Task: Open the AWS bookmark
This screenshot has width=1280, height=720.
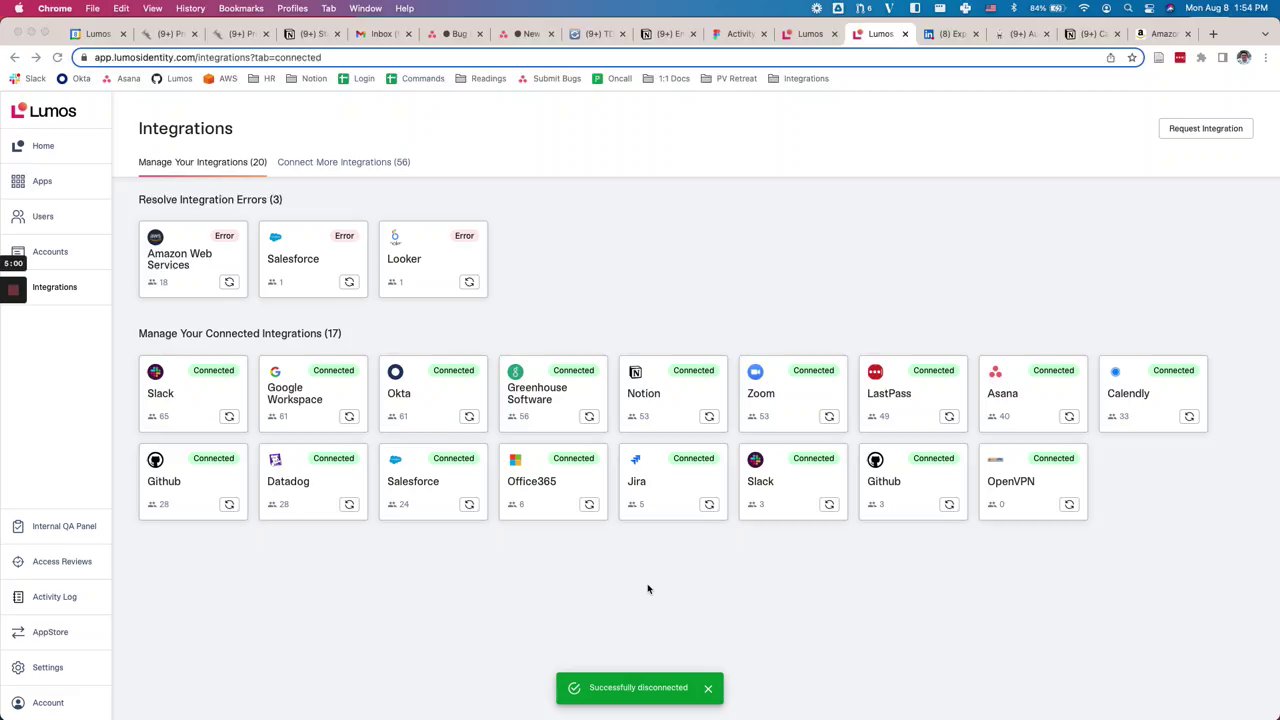Action: pos(221,78)
